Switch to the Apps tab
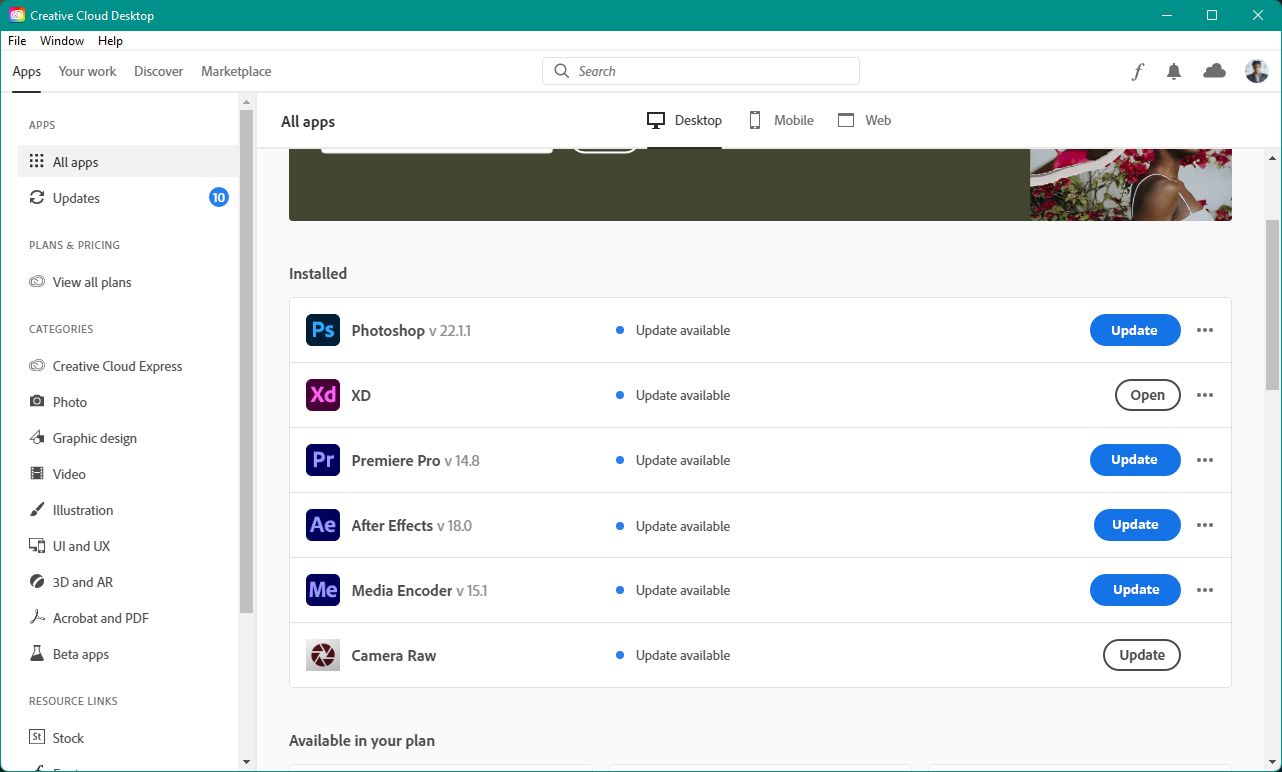This screenshot has height=772, width=1282. pos(27,71)
